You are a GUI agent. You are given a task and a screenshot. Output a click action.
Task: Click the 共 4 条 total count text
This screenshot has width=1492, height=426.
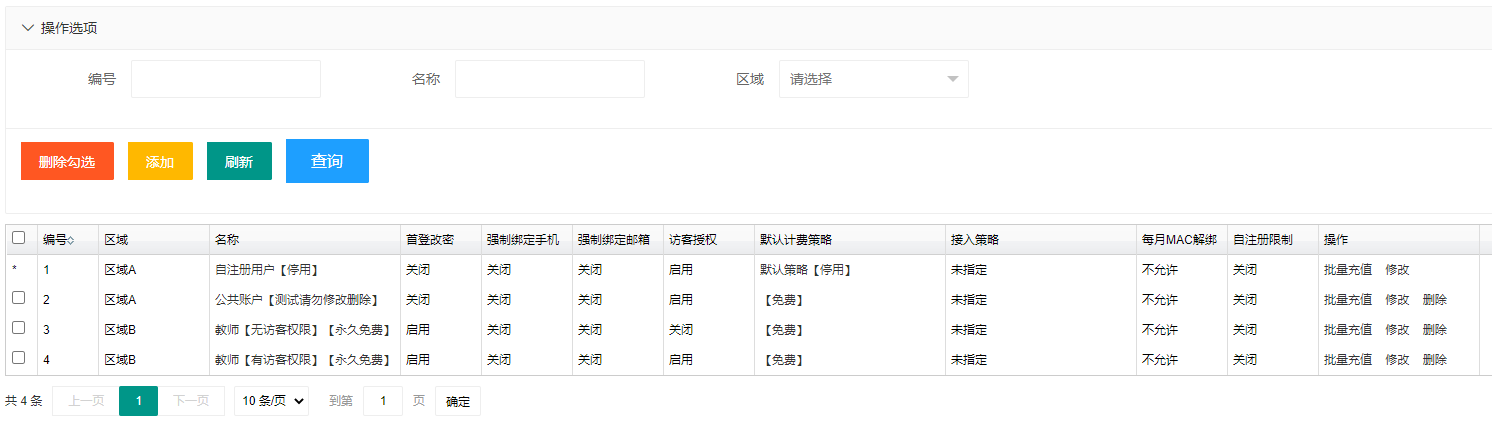(x=24, y=401)
